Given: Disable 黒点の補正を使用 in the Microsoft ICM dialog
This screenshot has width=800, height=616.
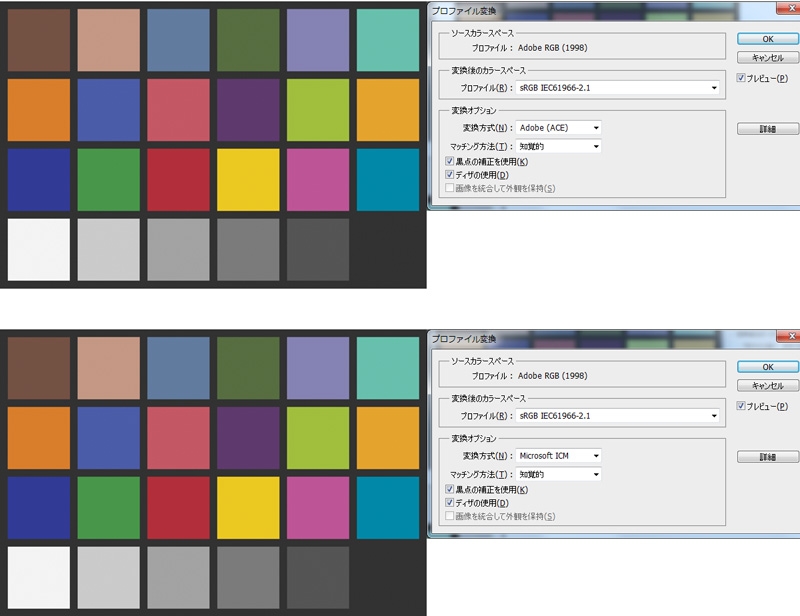Looking at the screenshot, I should [449, 489].
